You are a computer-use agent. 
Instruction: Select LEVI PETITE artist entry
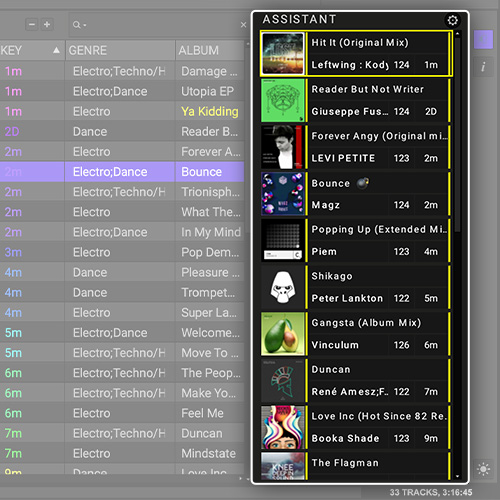[343, 158]
